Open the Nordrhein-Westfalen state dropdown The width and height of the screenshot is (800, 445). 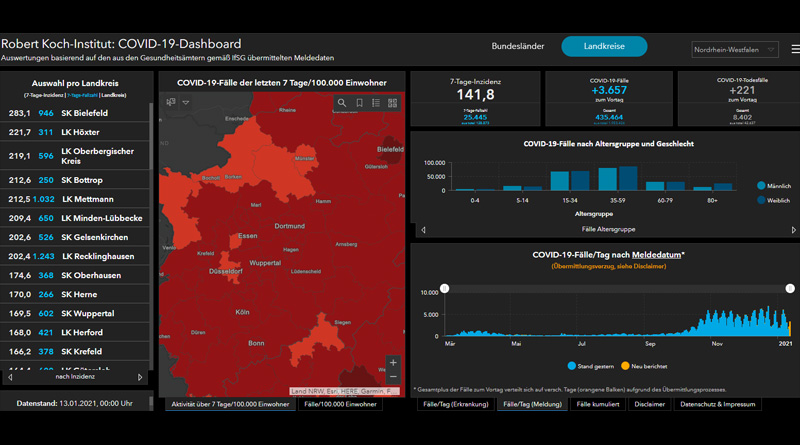pos(735,50)
